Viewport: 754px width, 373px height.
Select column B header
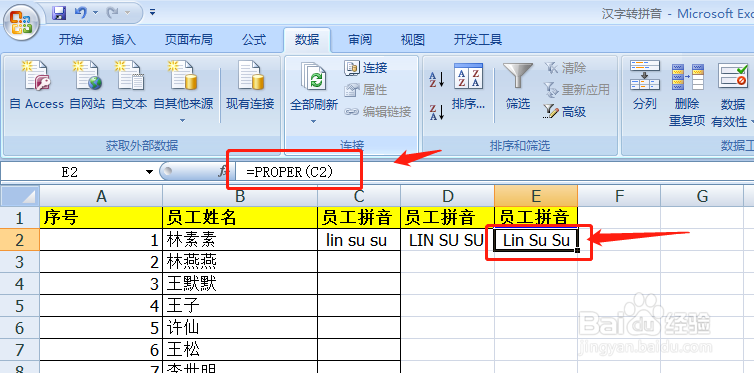pos(240,196)
